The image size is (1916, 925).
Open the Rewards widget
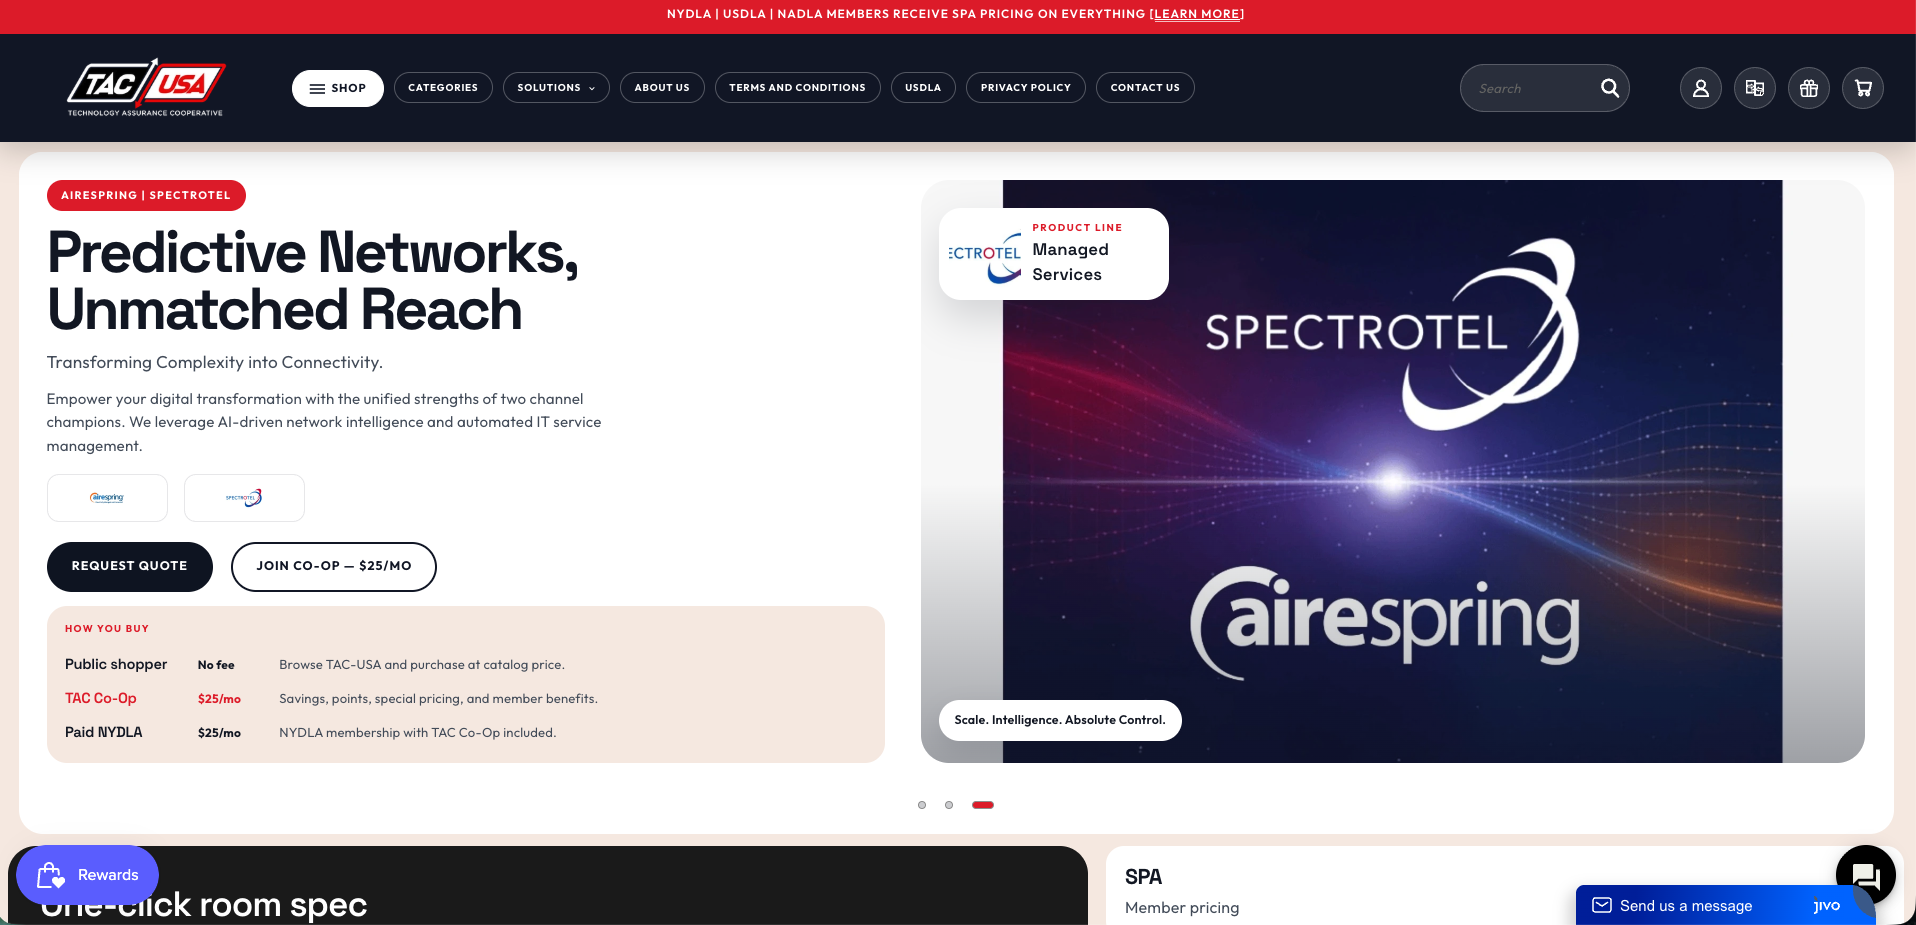click(x=87, y=875)
